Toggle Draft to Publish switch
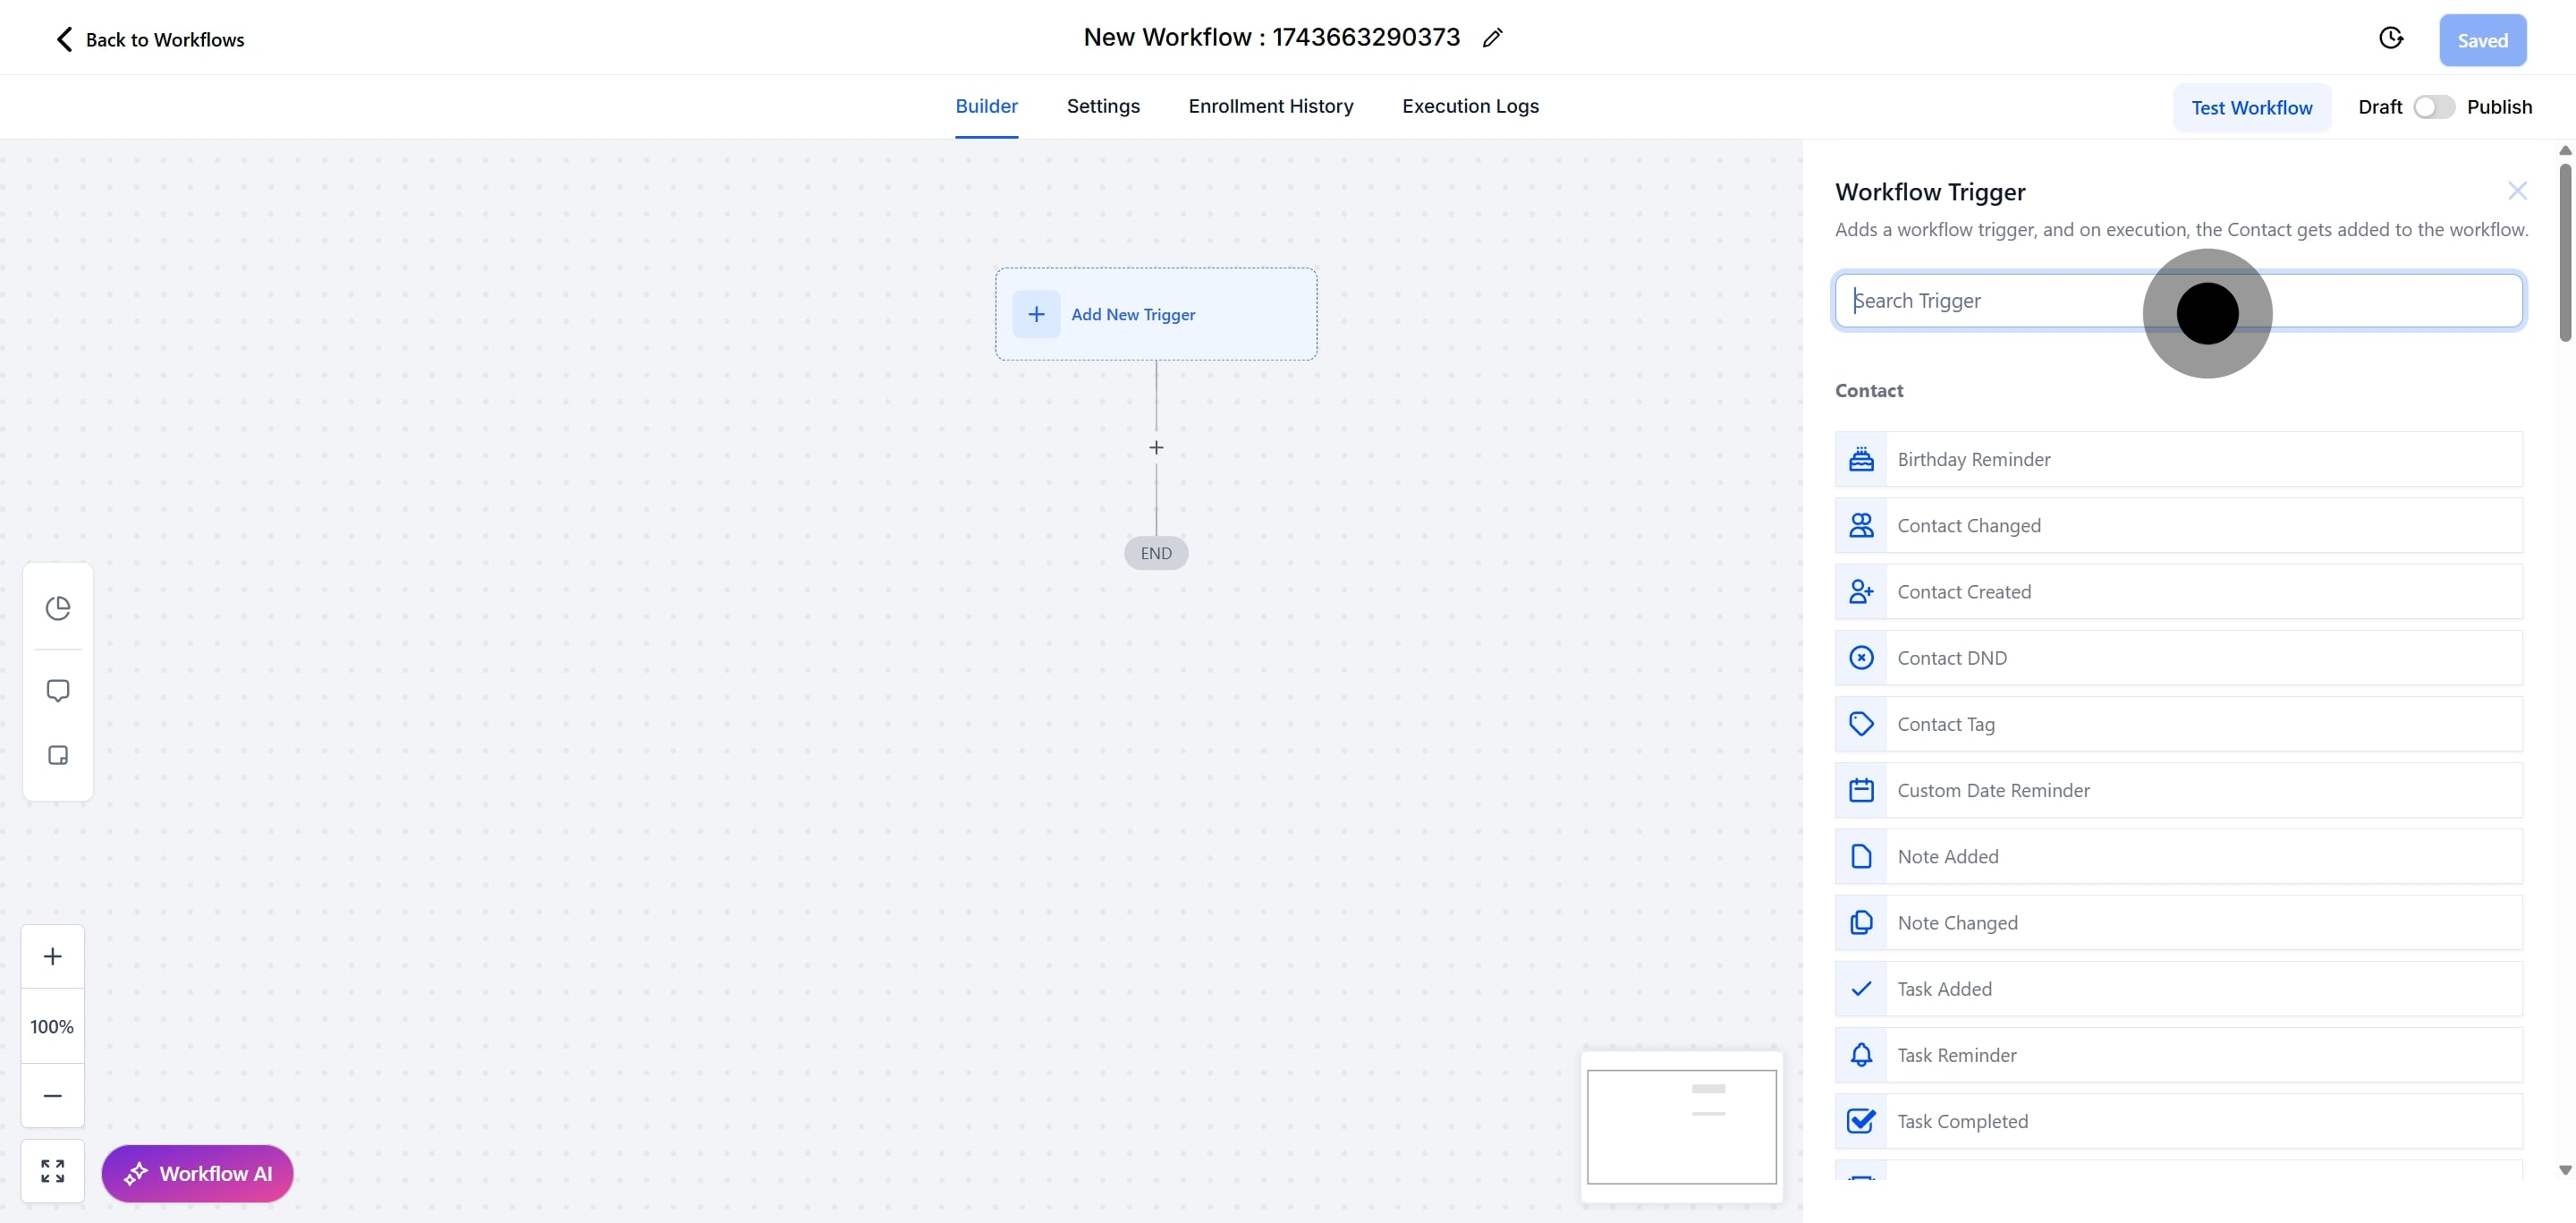 point(2433,107)
